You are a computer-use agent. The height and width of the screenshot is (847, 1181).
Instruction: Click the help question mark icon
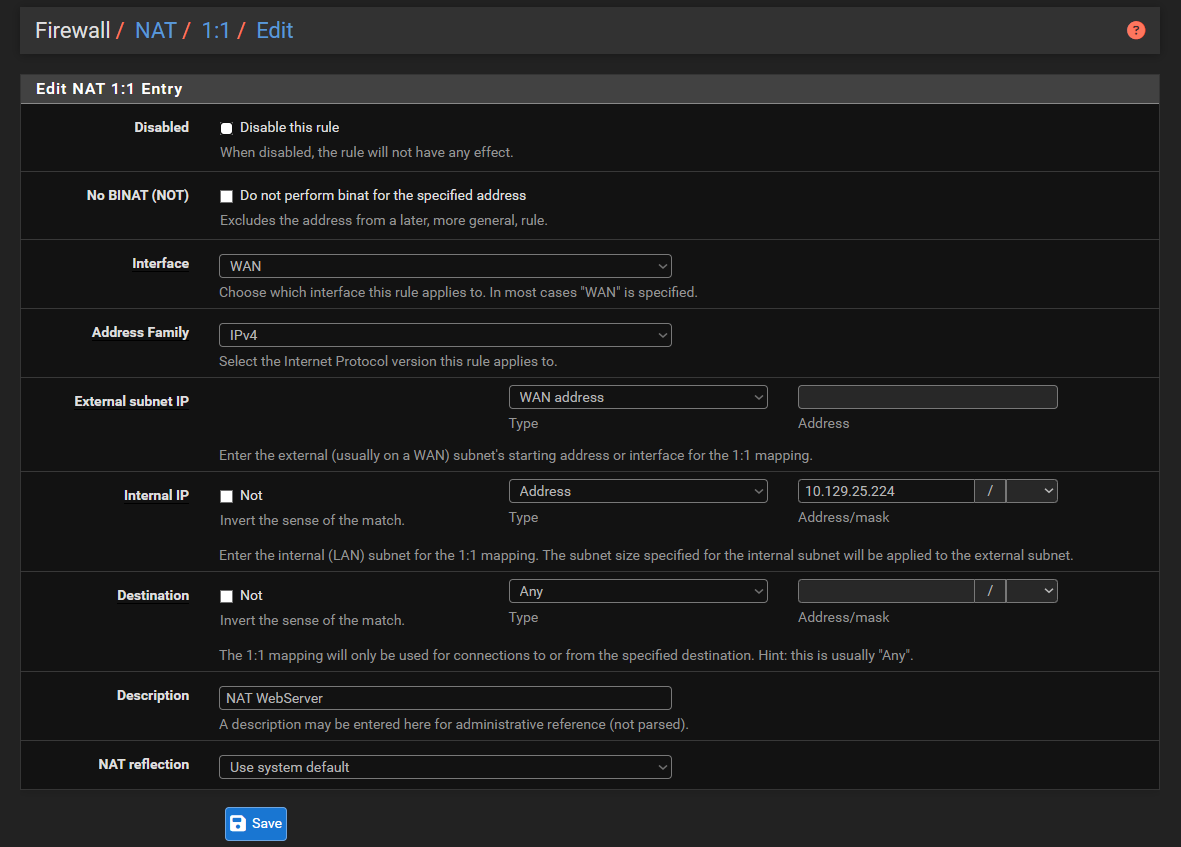(1135, 30)
